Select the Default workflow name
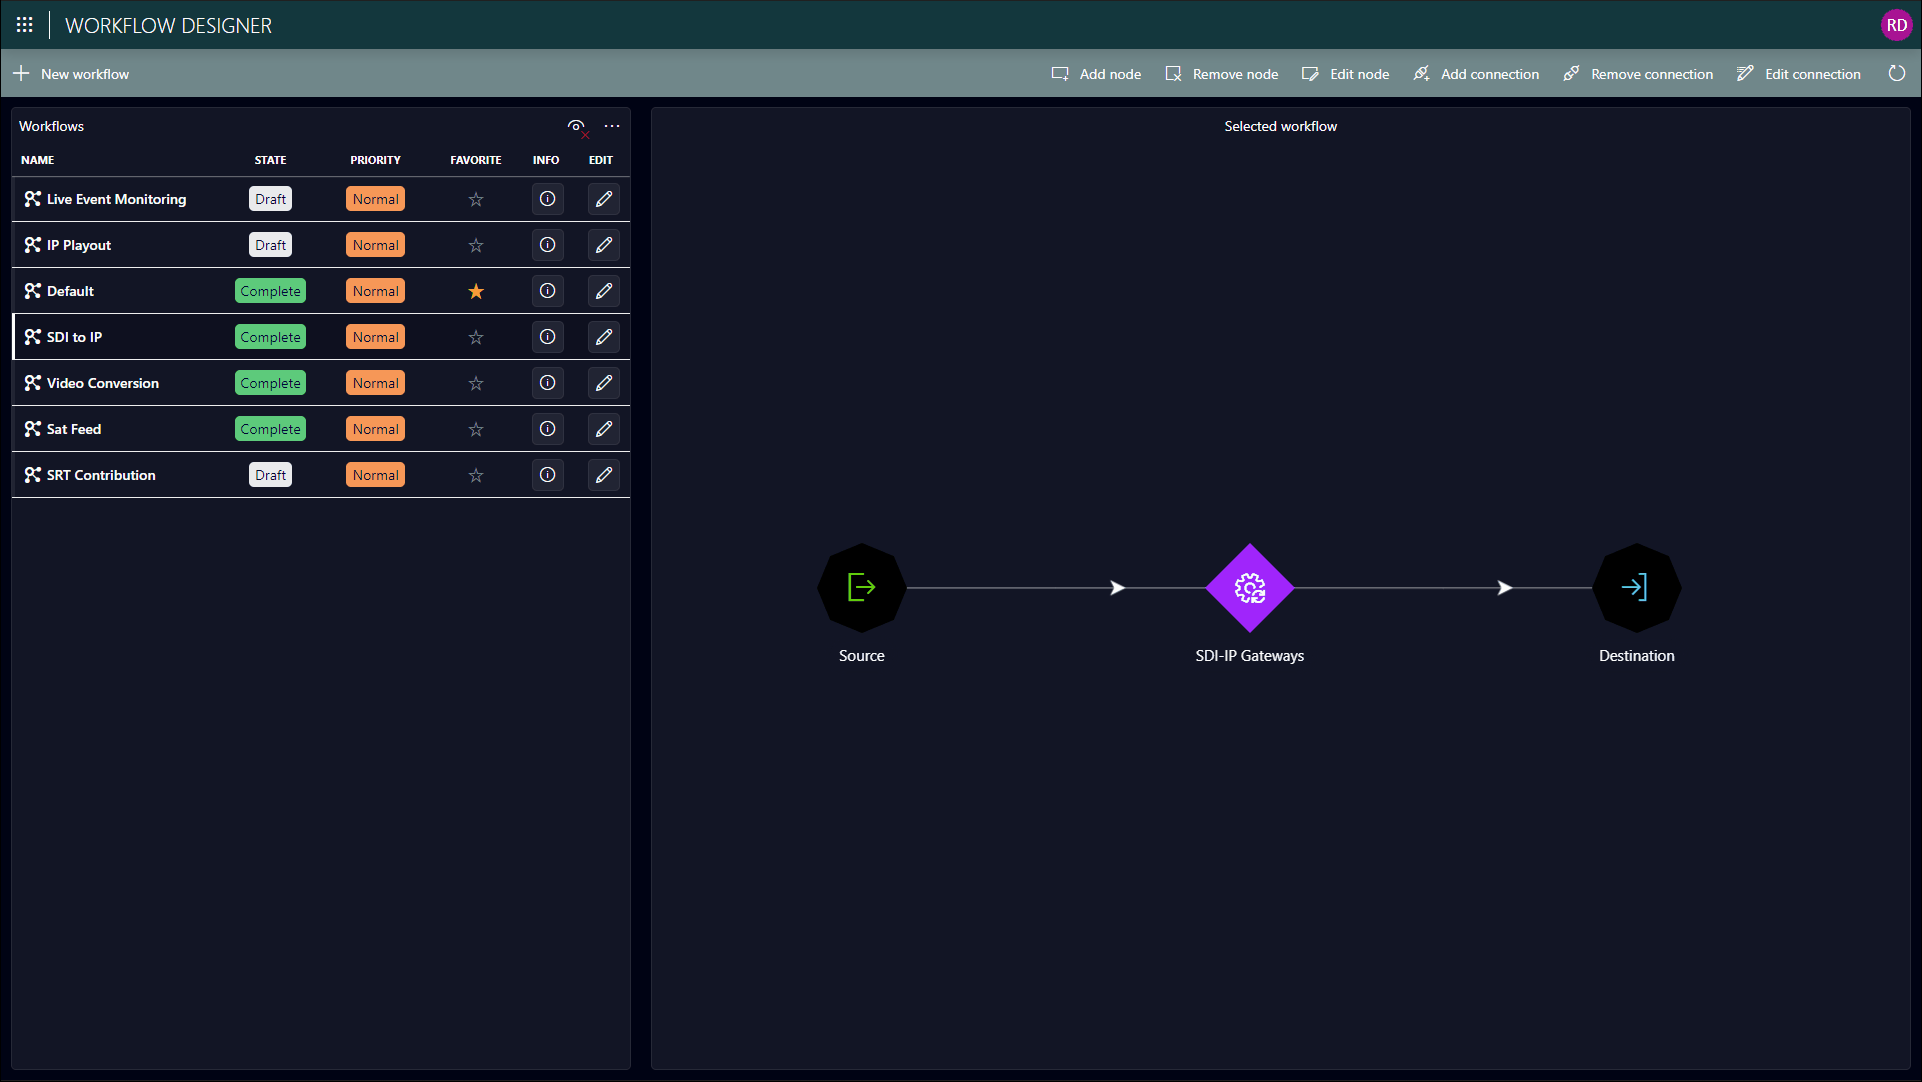 (70, 291)
